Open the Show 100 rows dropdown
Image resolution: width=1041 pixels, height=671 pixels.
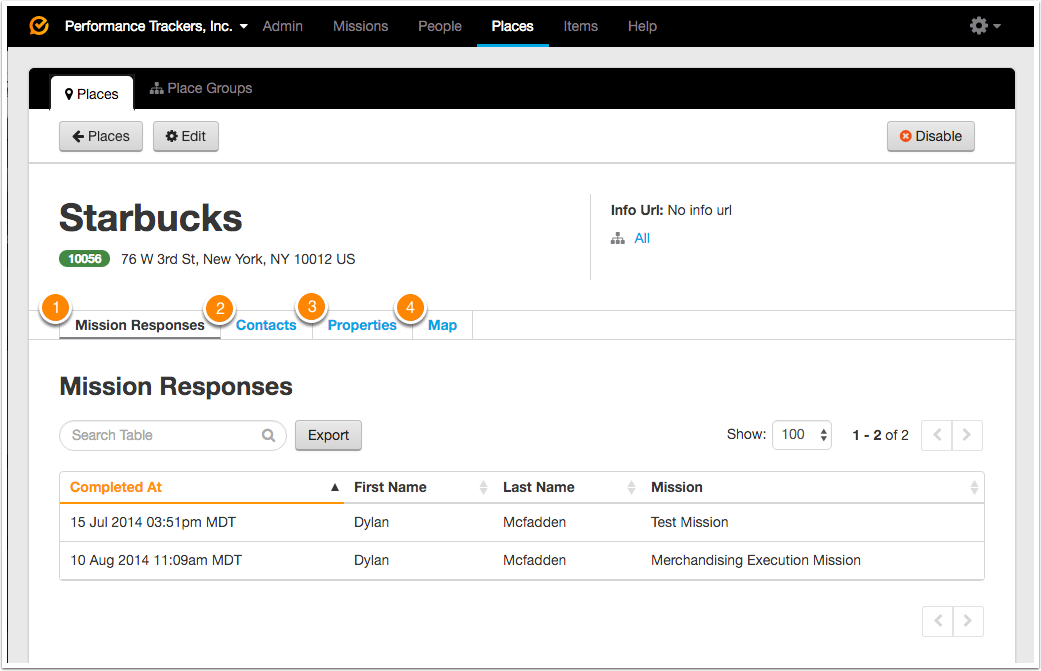(802, 435)
